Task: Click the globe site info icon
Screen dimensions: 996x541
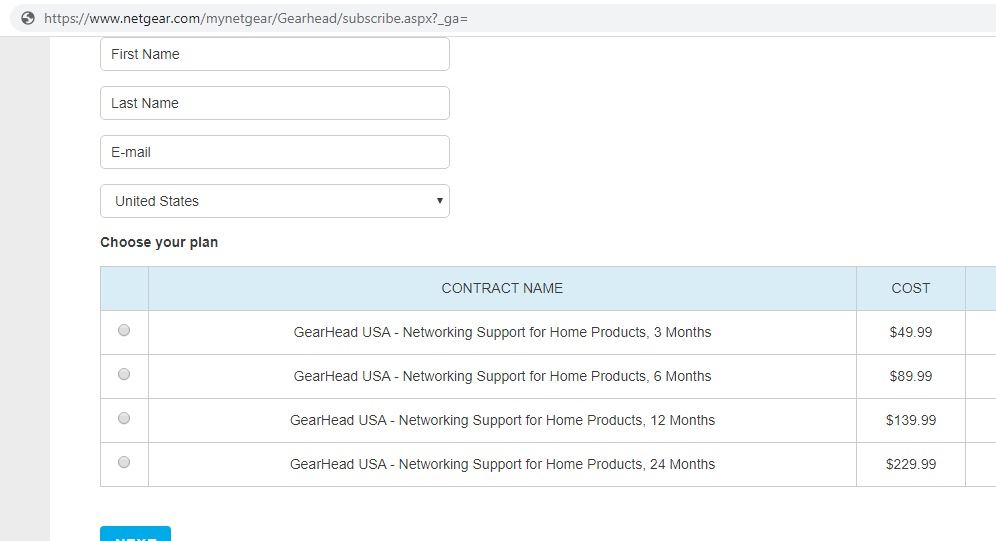Action: (x=28, y=18)
